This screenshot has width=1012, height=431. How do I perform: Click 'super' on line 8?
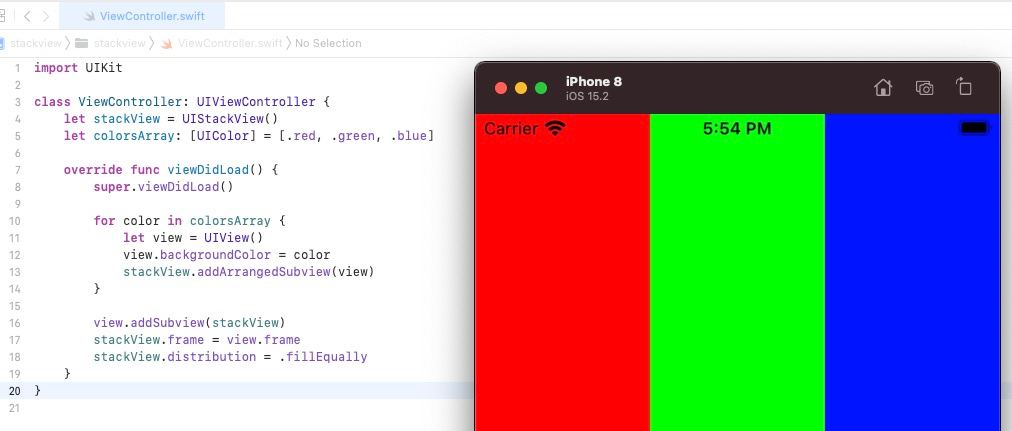point(112,187)
